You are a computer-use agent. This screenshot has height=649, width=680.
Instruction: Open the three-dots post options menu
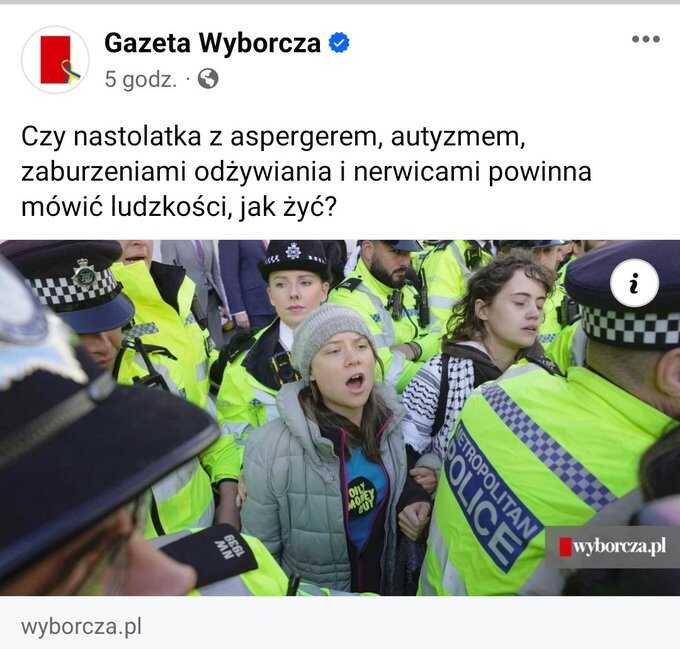click(646, 39)
